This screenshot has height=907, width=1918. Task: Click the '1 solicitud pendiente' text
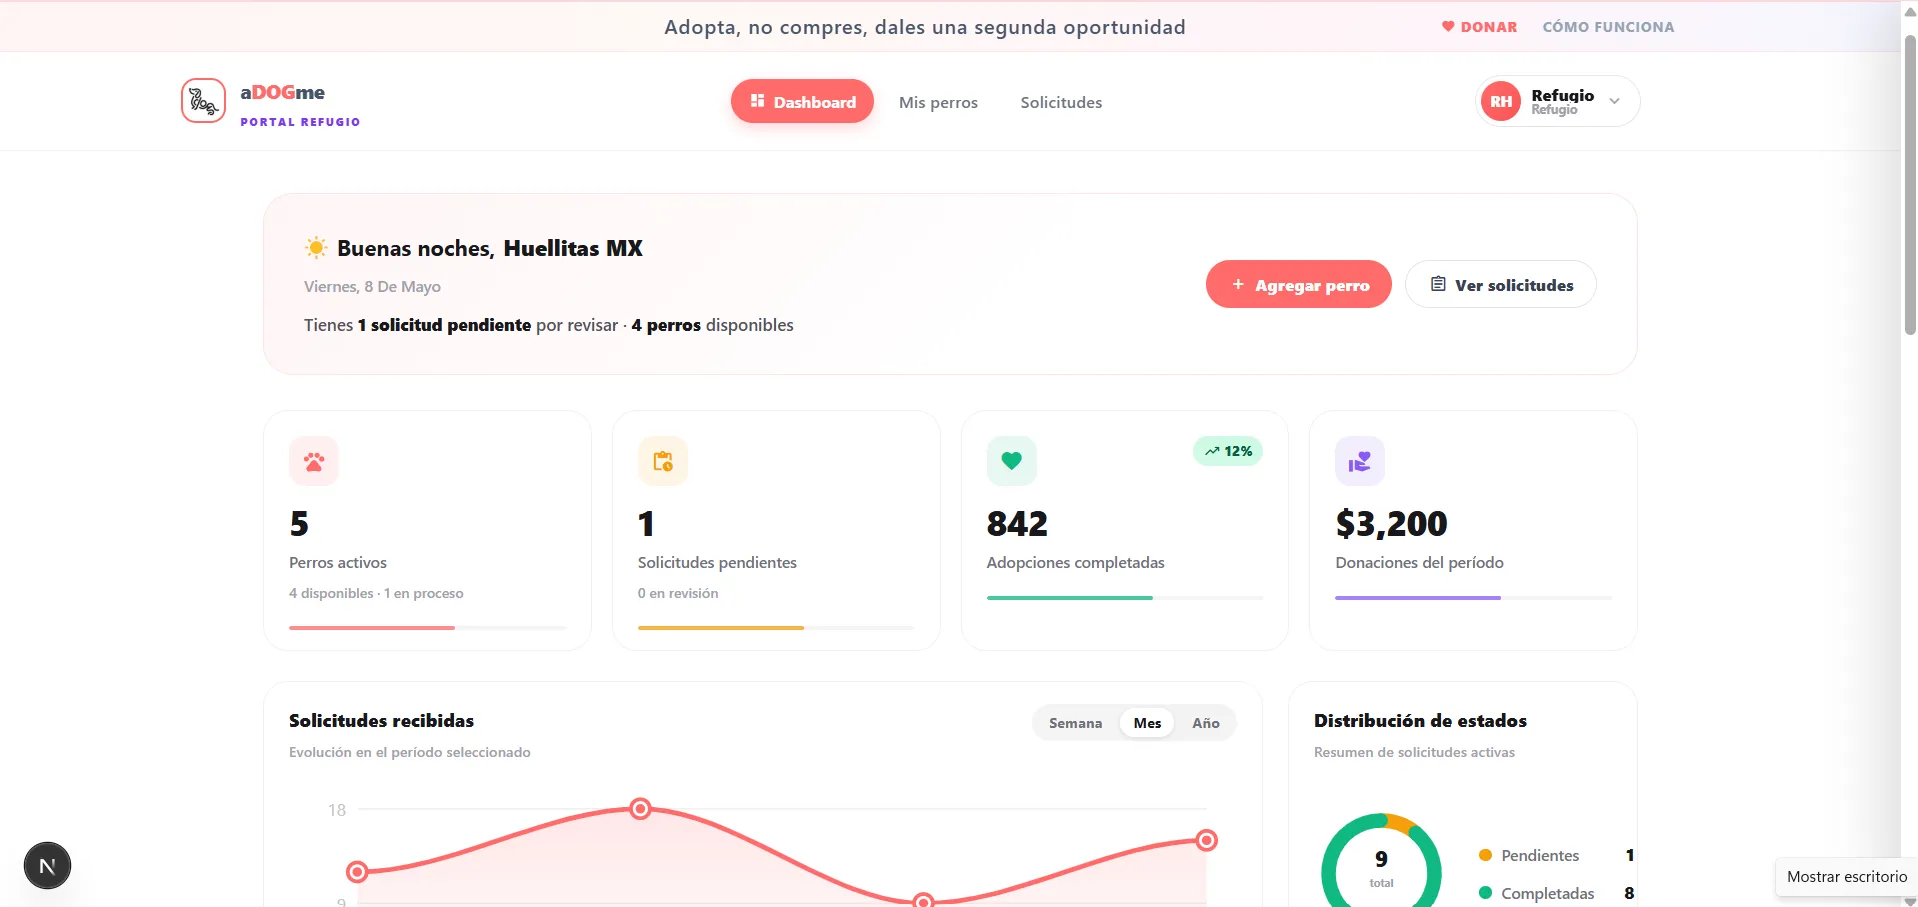tap(444, 325)
